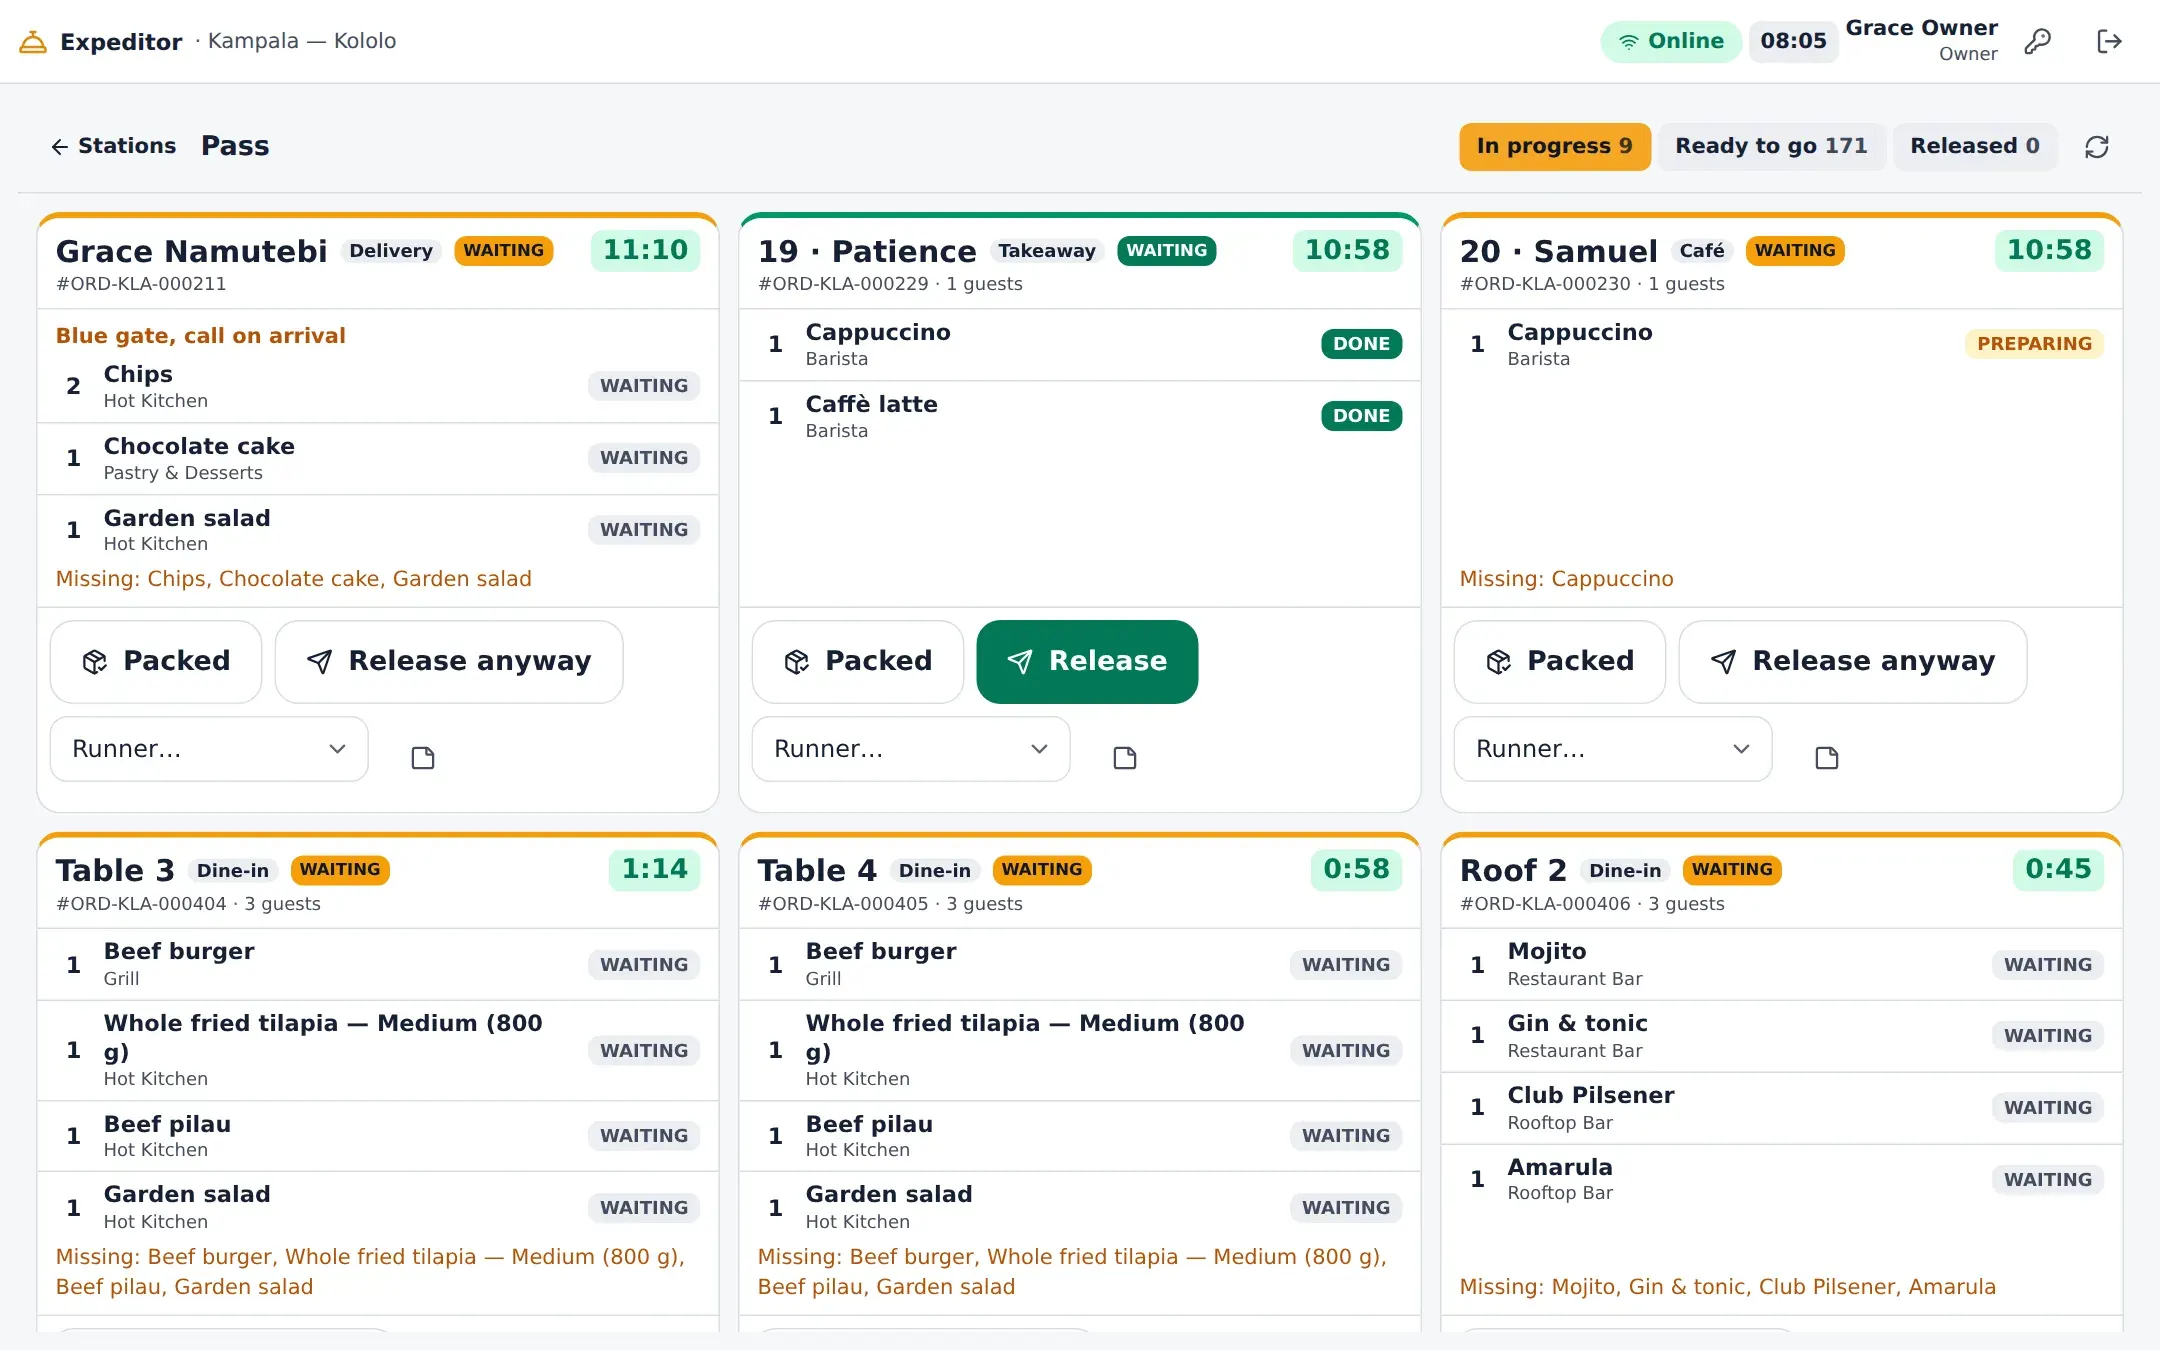The height and width of the screenshot is (1350, 2160).
Task: Click the Expeditor bell logo icon
Action: [x=33, y=42]
